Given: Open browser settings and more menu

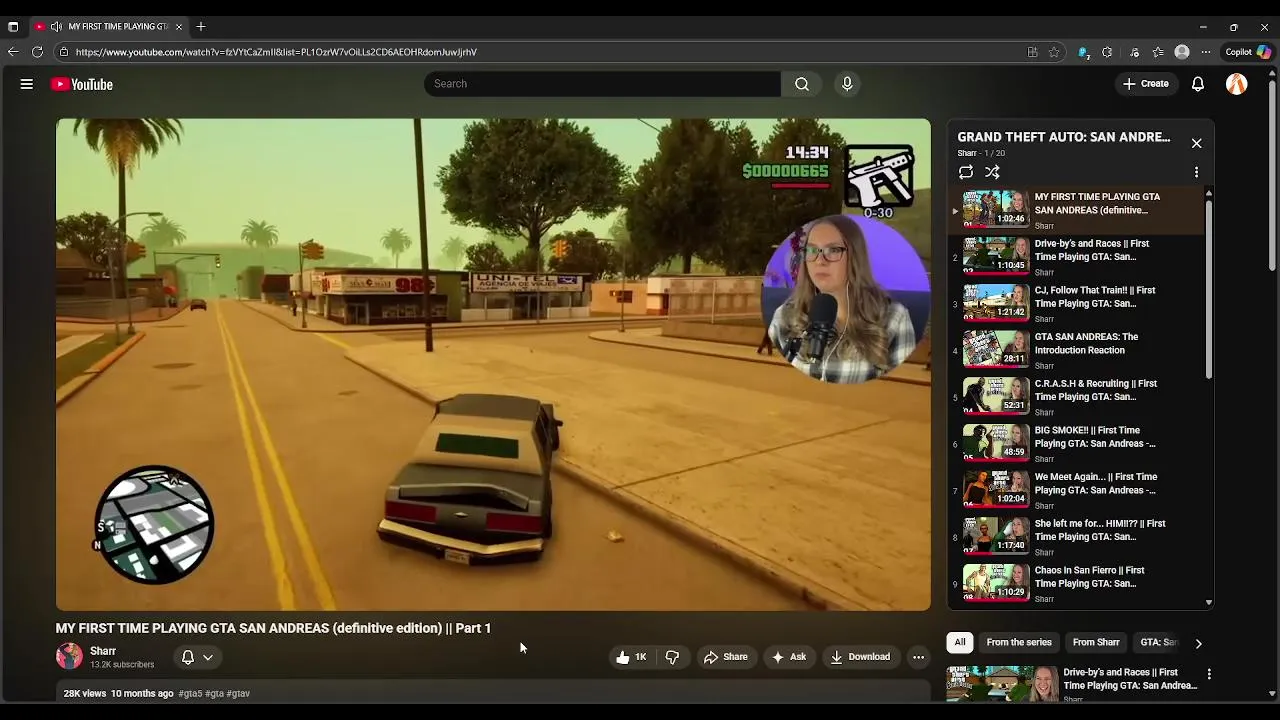Looking at the screenshot, I should point(1206,52).
